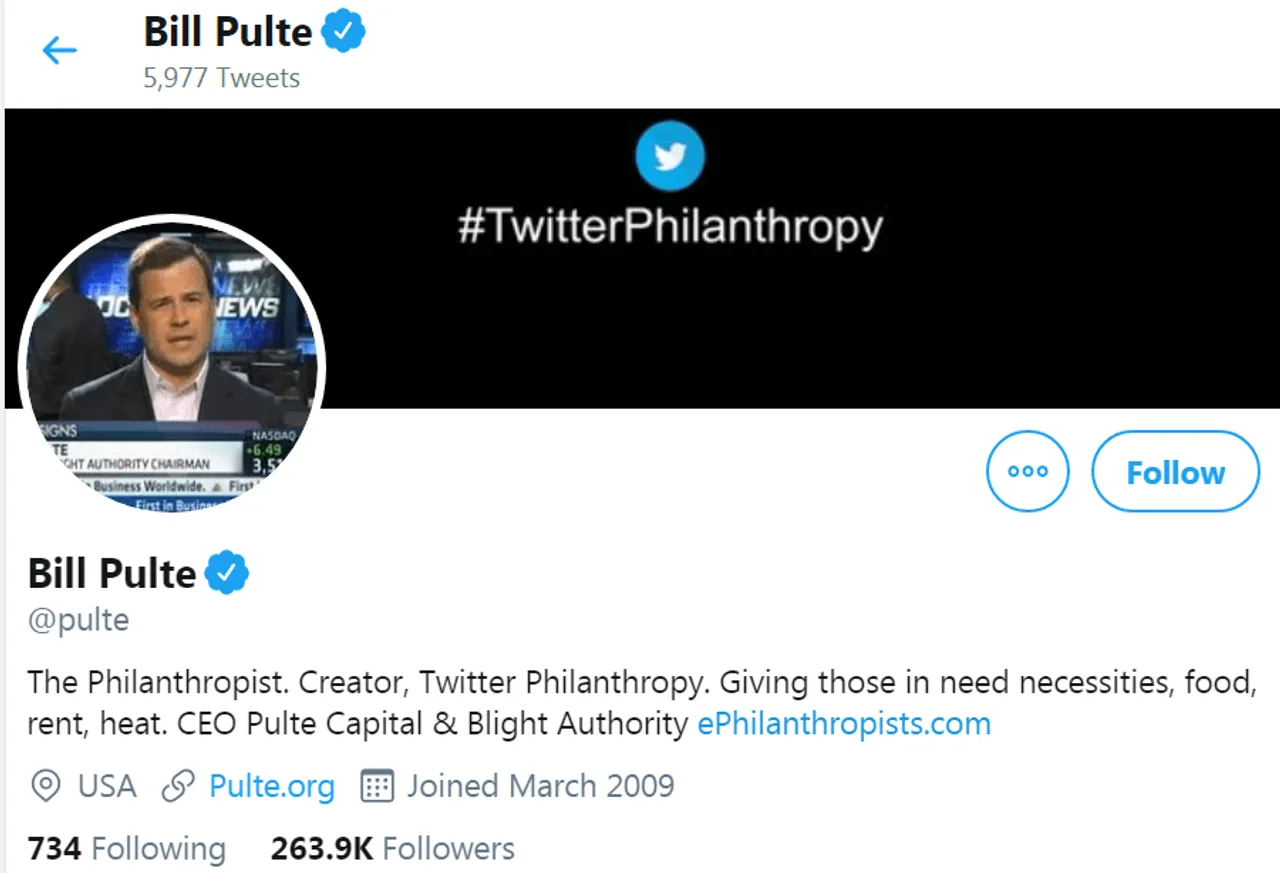The image size is (1280, 873).
Task: Click the @pulte username handle
Action: point(78,620)
